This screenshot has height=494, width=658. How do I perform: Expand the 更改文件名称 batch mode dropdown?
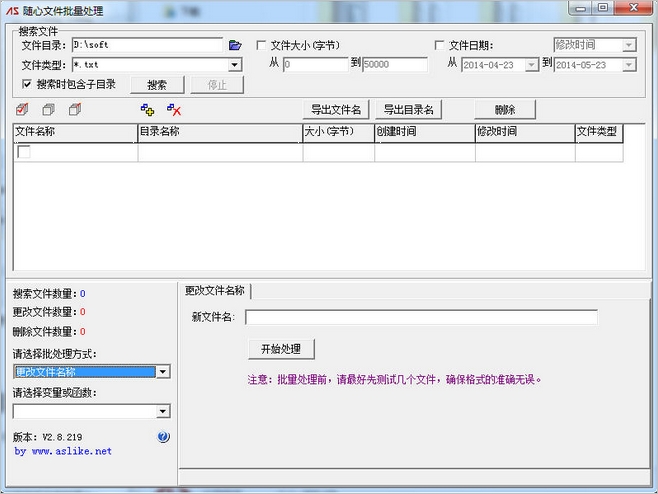pyautogui.click(x=163, y=371)
